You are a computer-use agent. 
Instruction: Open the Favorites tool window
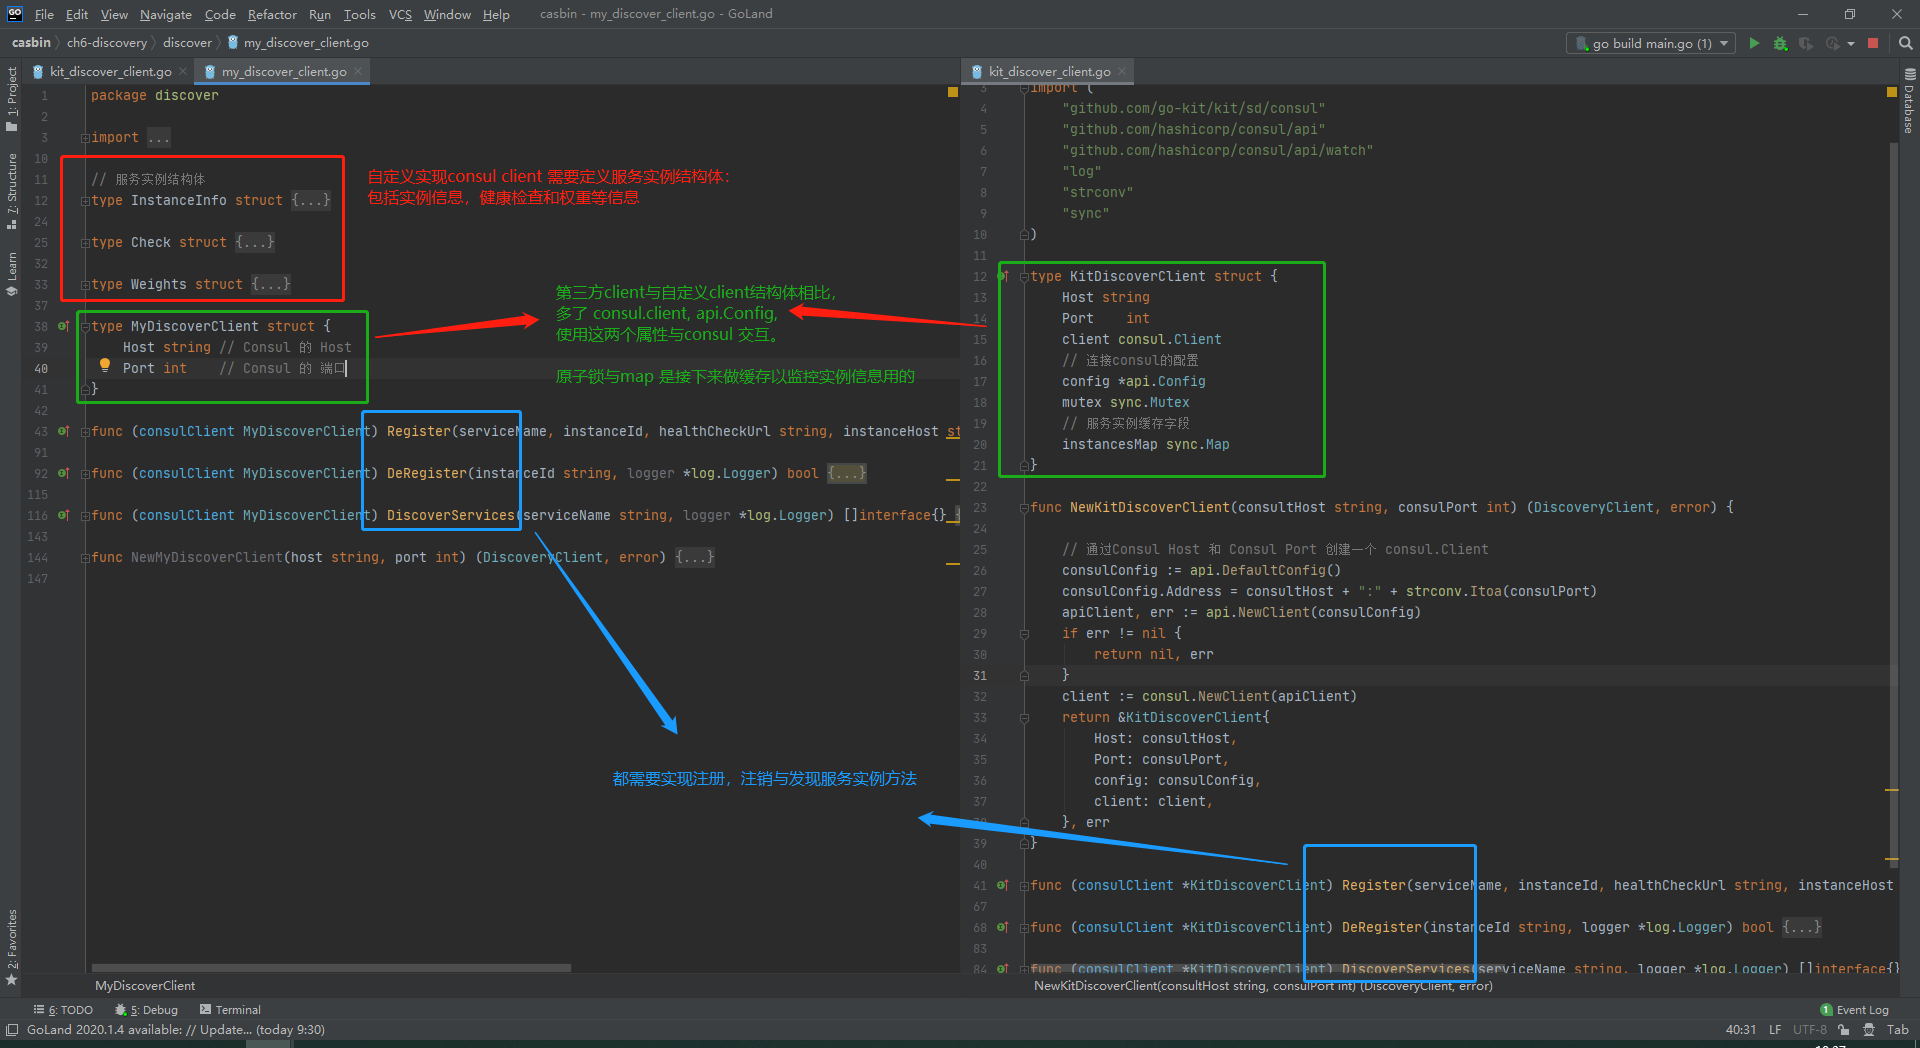click(x=11, y=946)
